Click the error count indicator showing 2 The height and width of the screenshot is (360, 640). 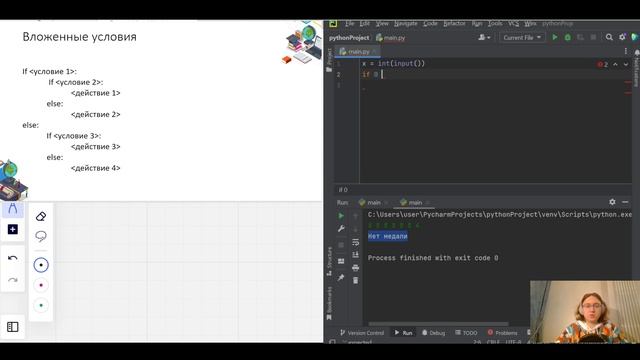603,64
